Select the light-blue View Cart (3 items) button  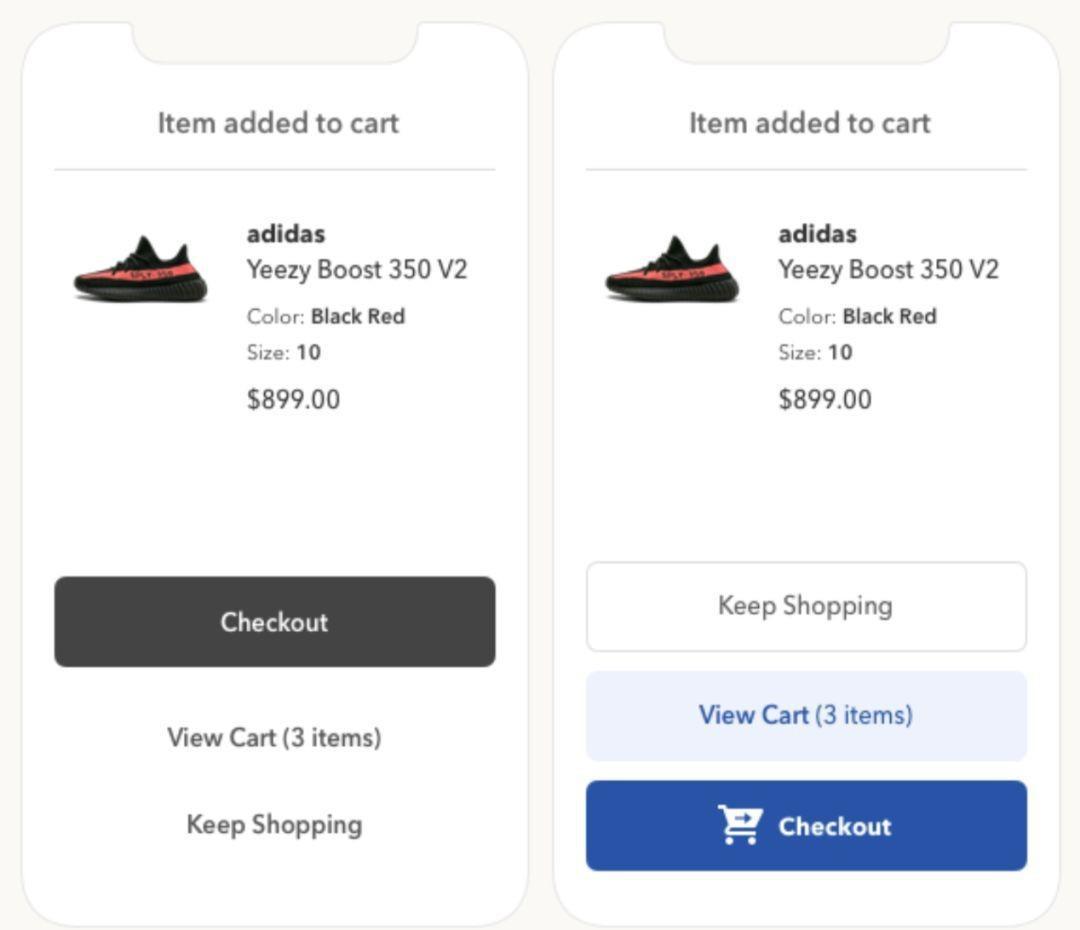point(807,716)
